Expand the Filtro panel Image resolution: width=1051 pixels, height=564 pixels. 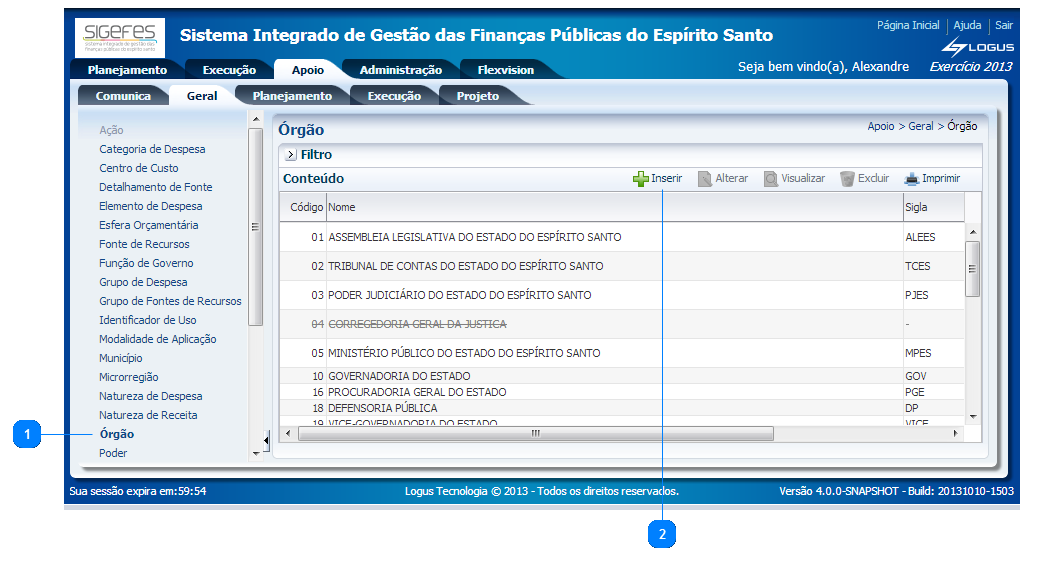click(291, 155)
